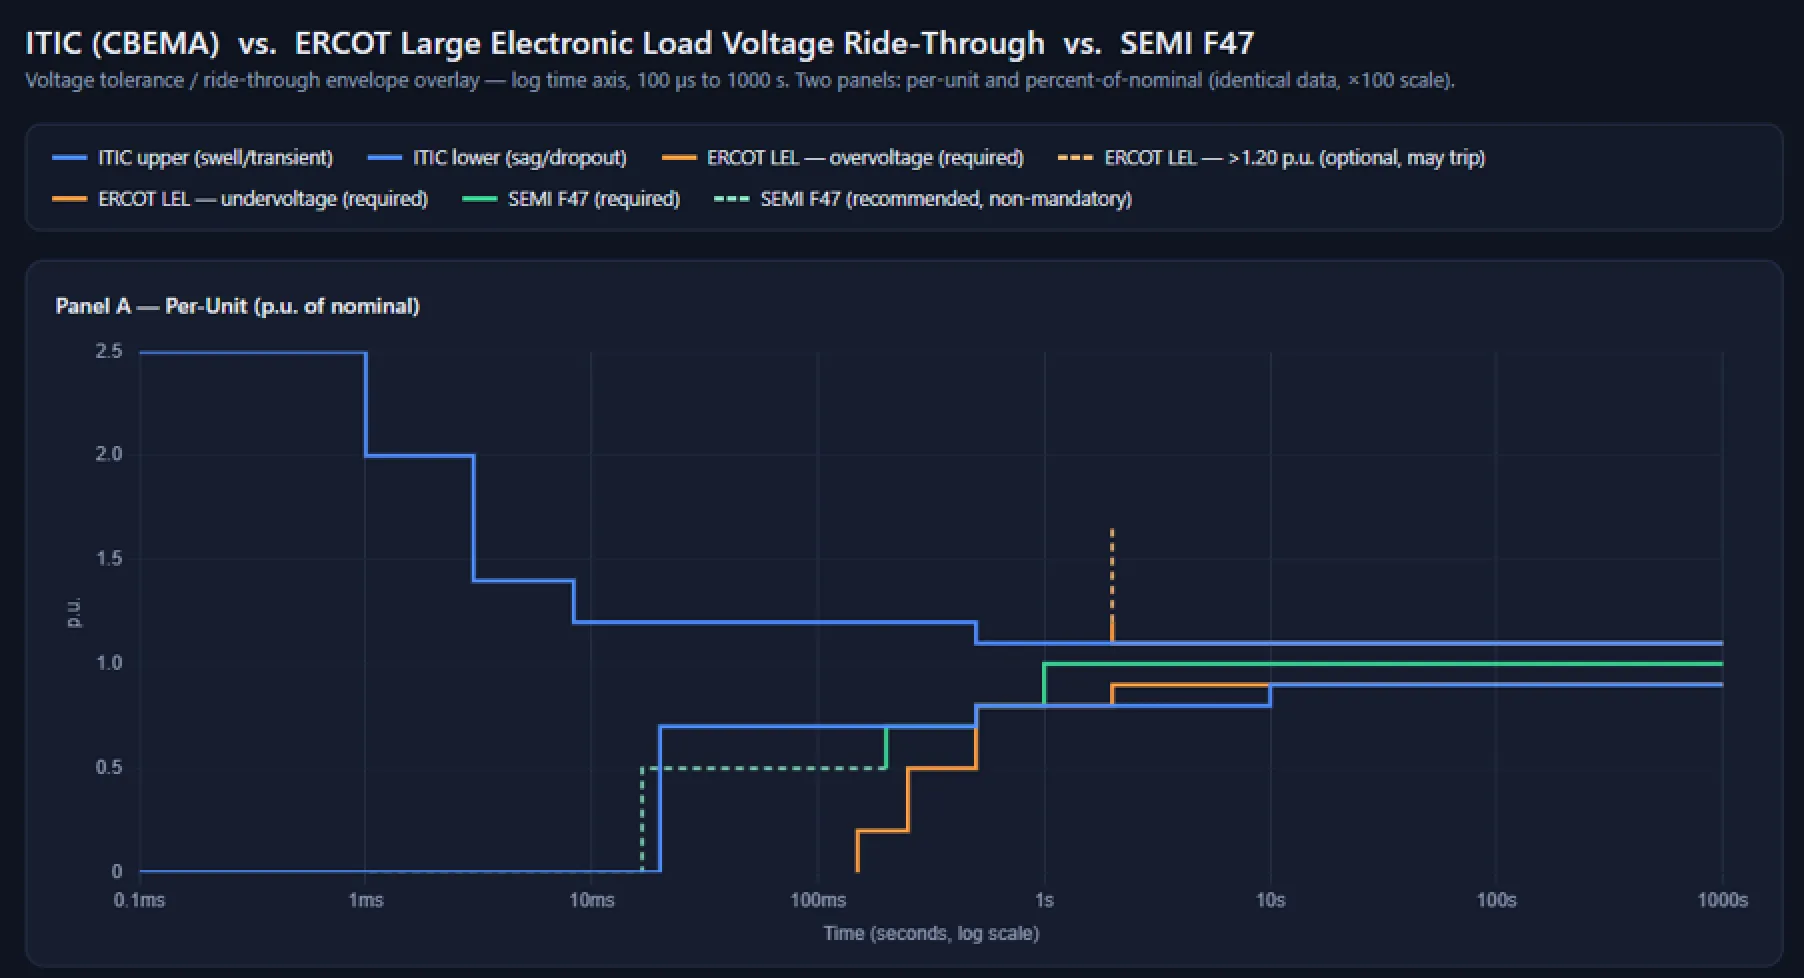The image size is (1804, 978).
Task: Click the 10ms x-axis tick label
Action: pos(592,900)
